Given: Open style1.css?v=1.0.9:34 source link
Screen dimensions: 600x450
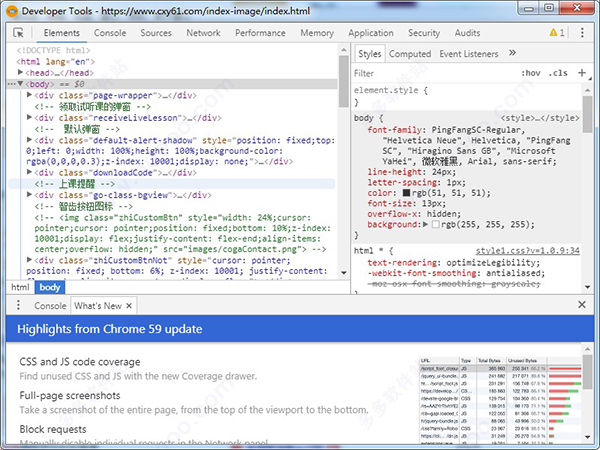Looking at the screenshot, I should (x=527, y=251).
